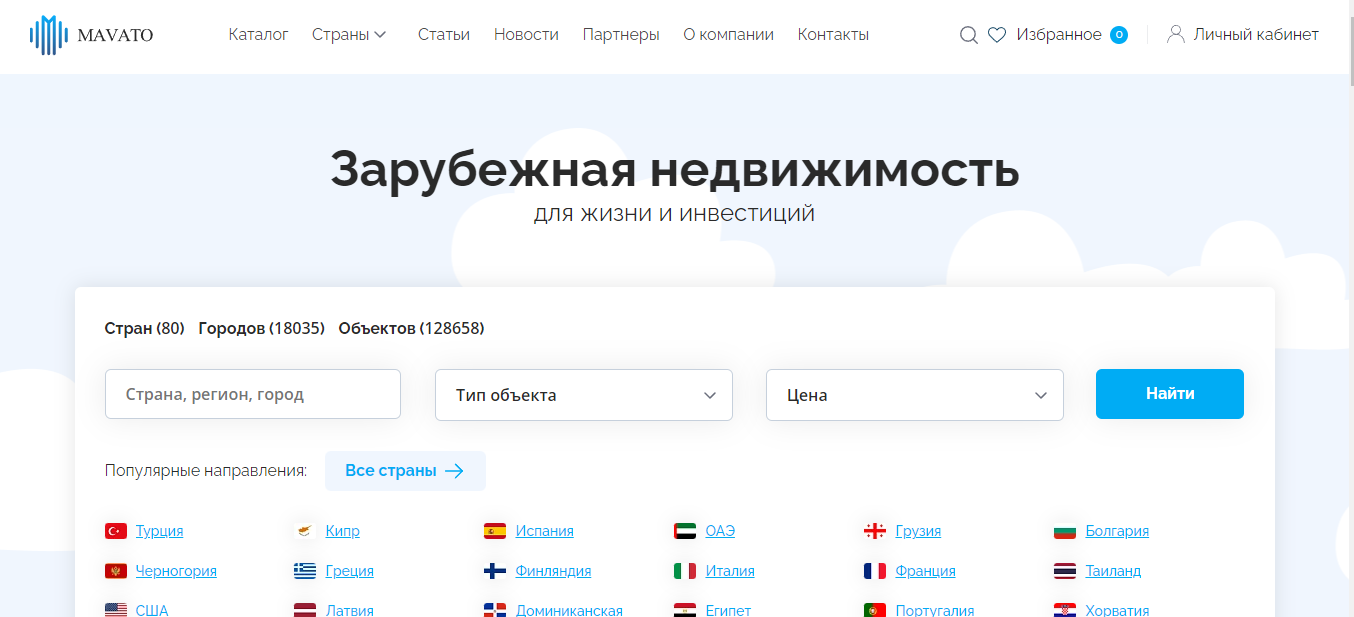Open the Болгария country link
The width and height of the screenshot is (1354, 617).
point(1117,531)
